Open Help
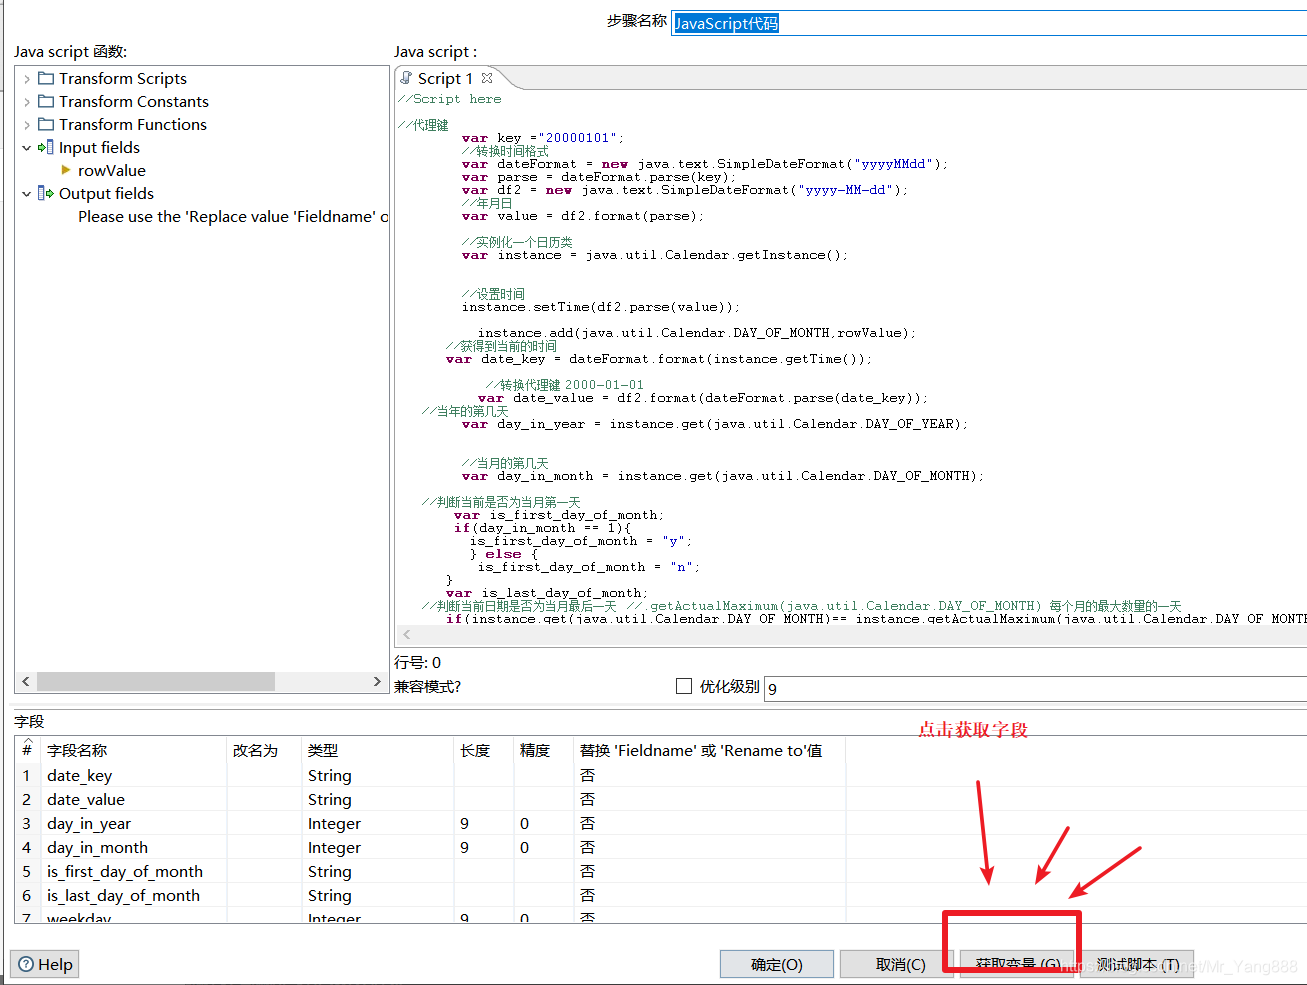 pyautogui.click(x=45, y=964)
